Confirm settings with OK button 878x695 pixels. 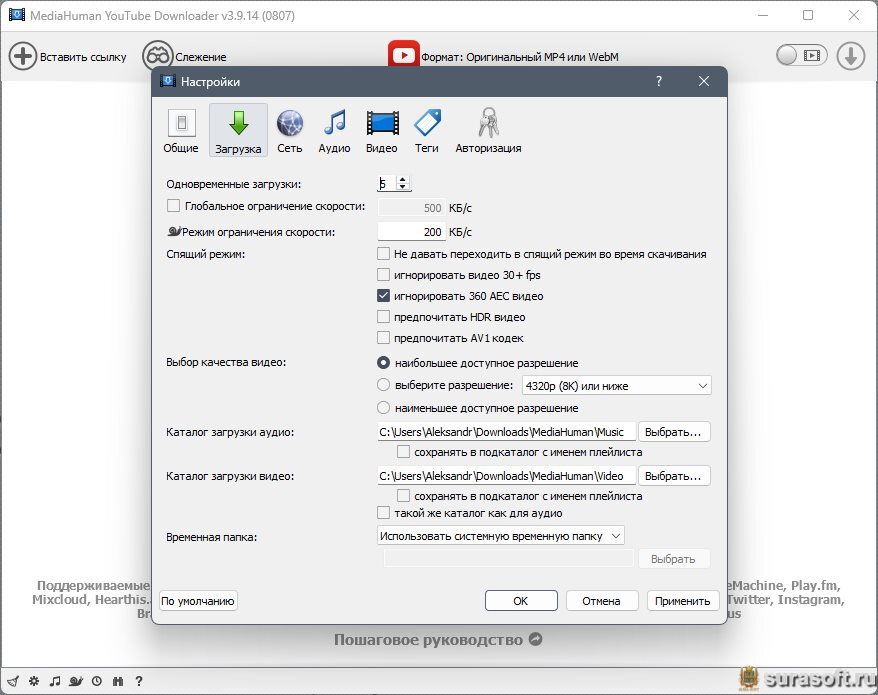[x=521, y=601]
